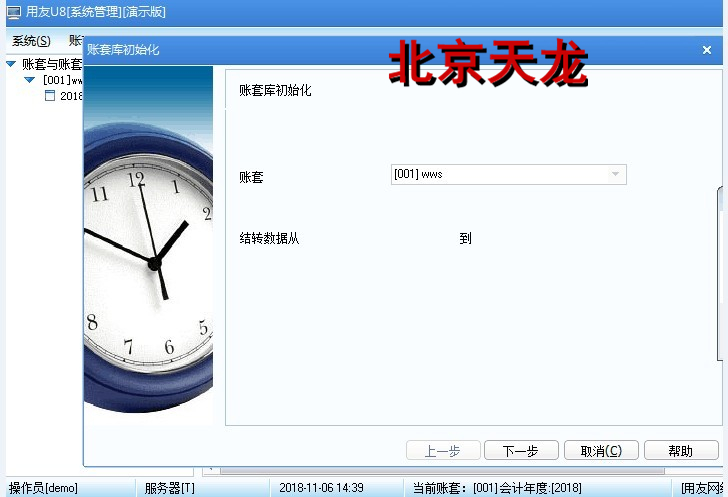The image size is (728, 497).
Task: Click the 上一步 (Previous) button
Action: pyautogui.click(x=443, y=450)
